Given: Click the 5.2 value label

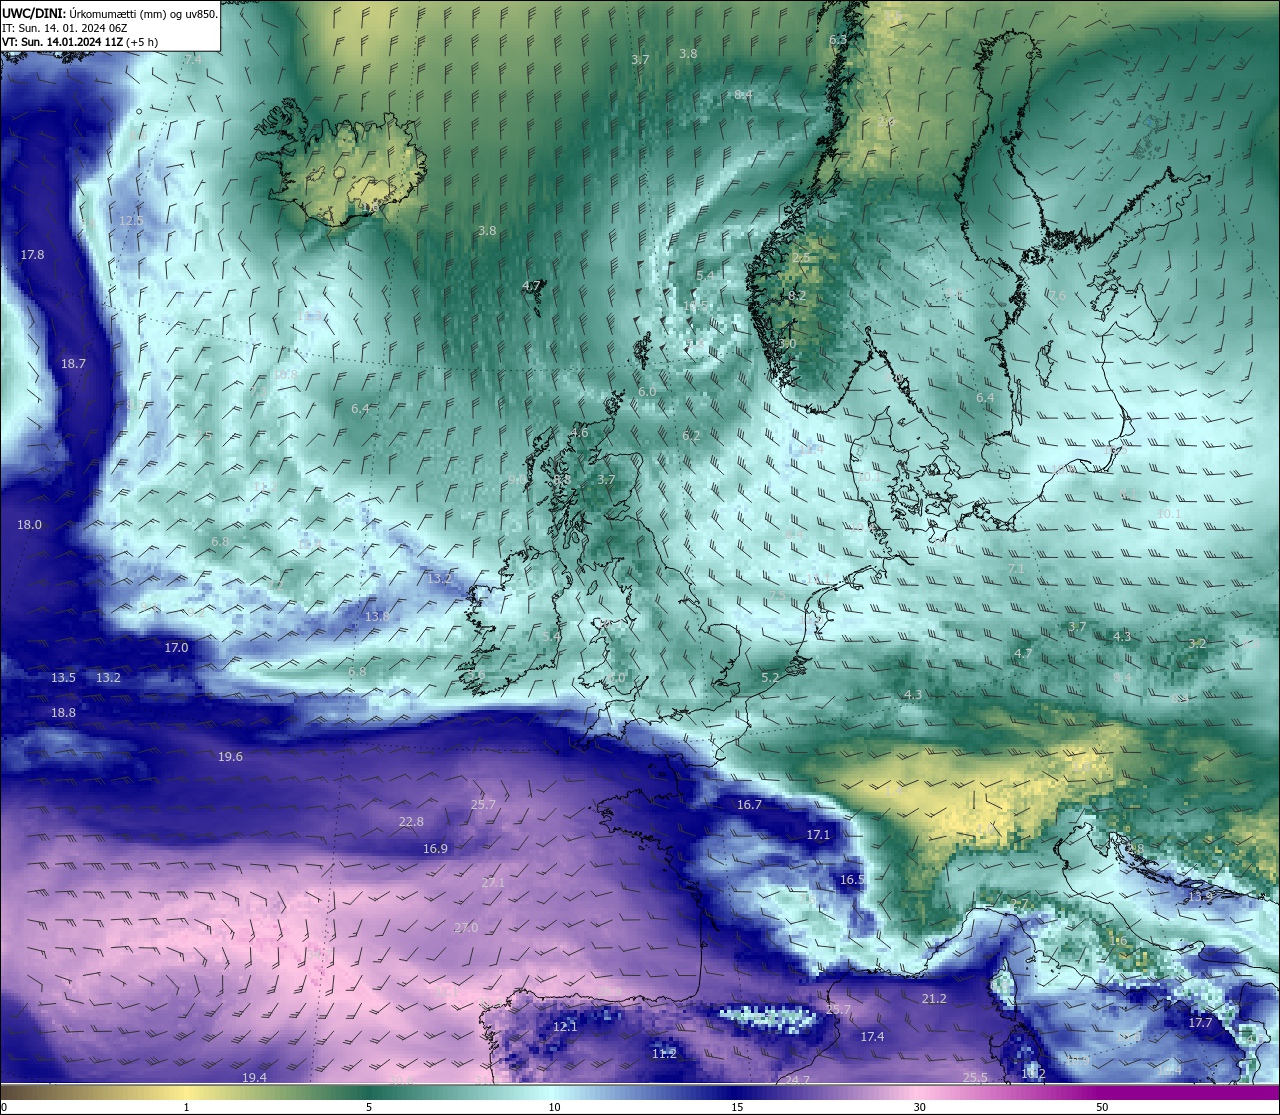Looking at the screenshot, I should tap(770, 678).
